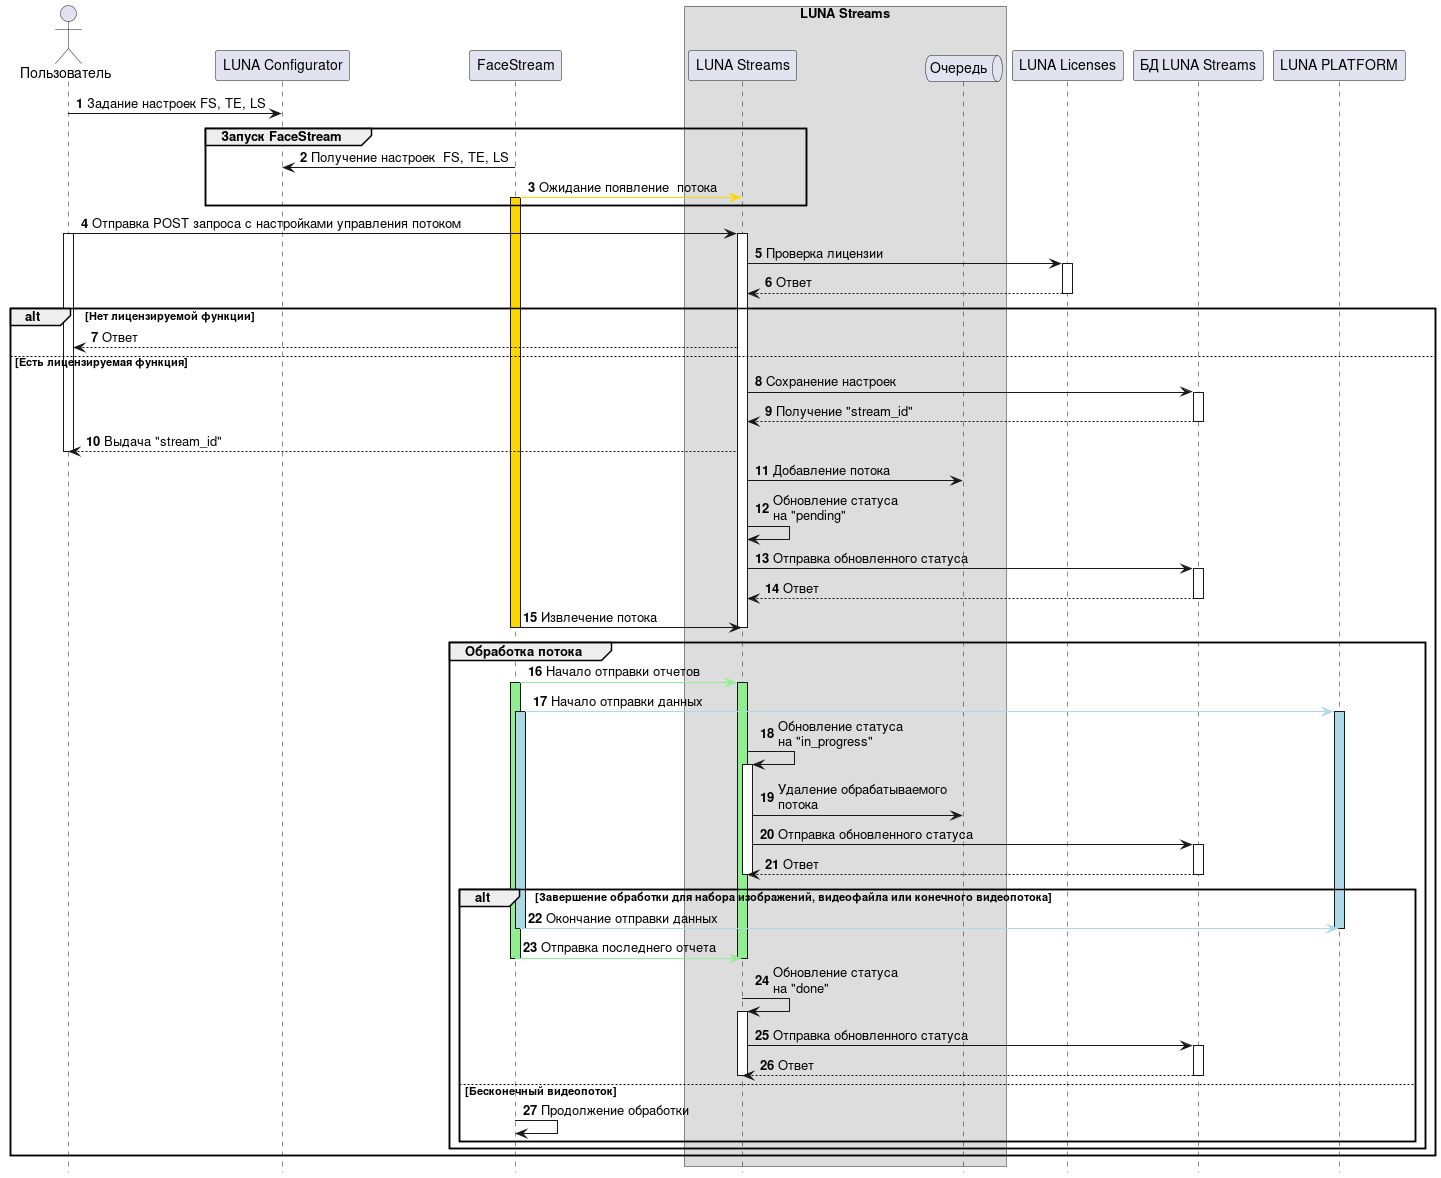Screen dimensions: 1441x1178
Task: Click the guard text Нет лицензируемой функции
Action: (169, 317)
